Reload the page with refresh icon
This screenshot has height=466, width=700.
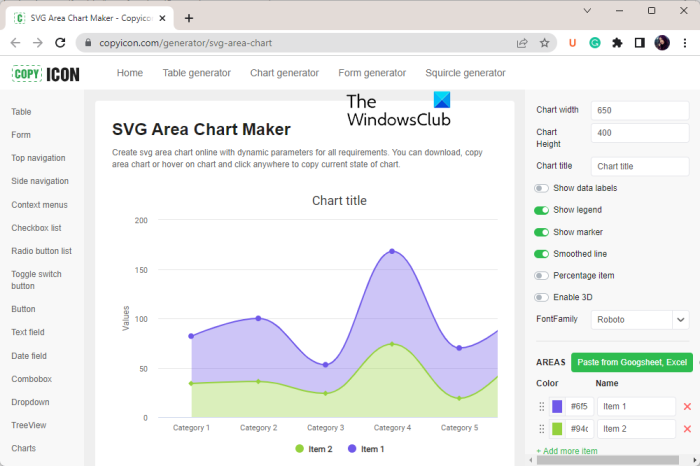pyautogui.click(x=60, y=43)
